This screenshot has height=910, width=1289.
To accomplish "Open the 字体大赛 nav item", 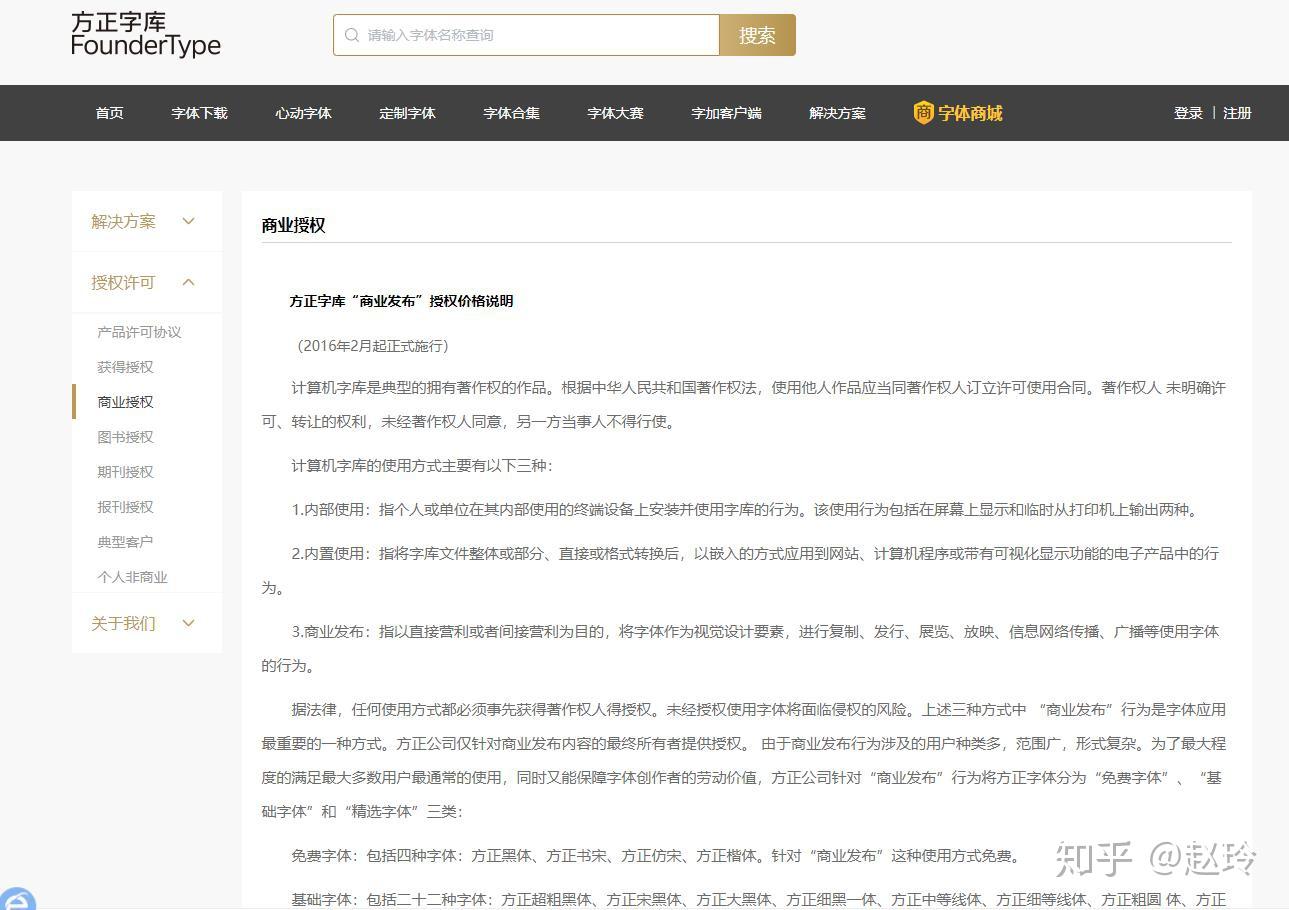I will [616, 113].
